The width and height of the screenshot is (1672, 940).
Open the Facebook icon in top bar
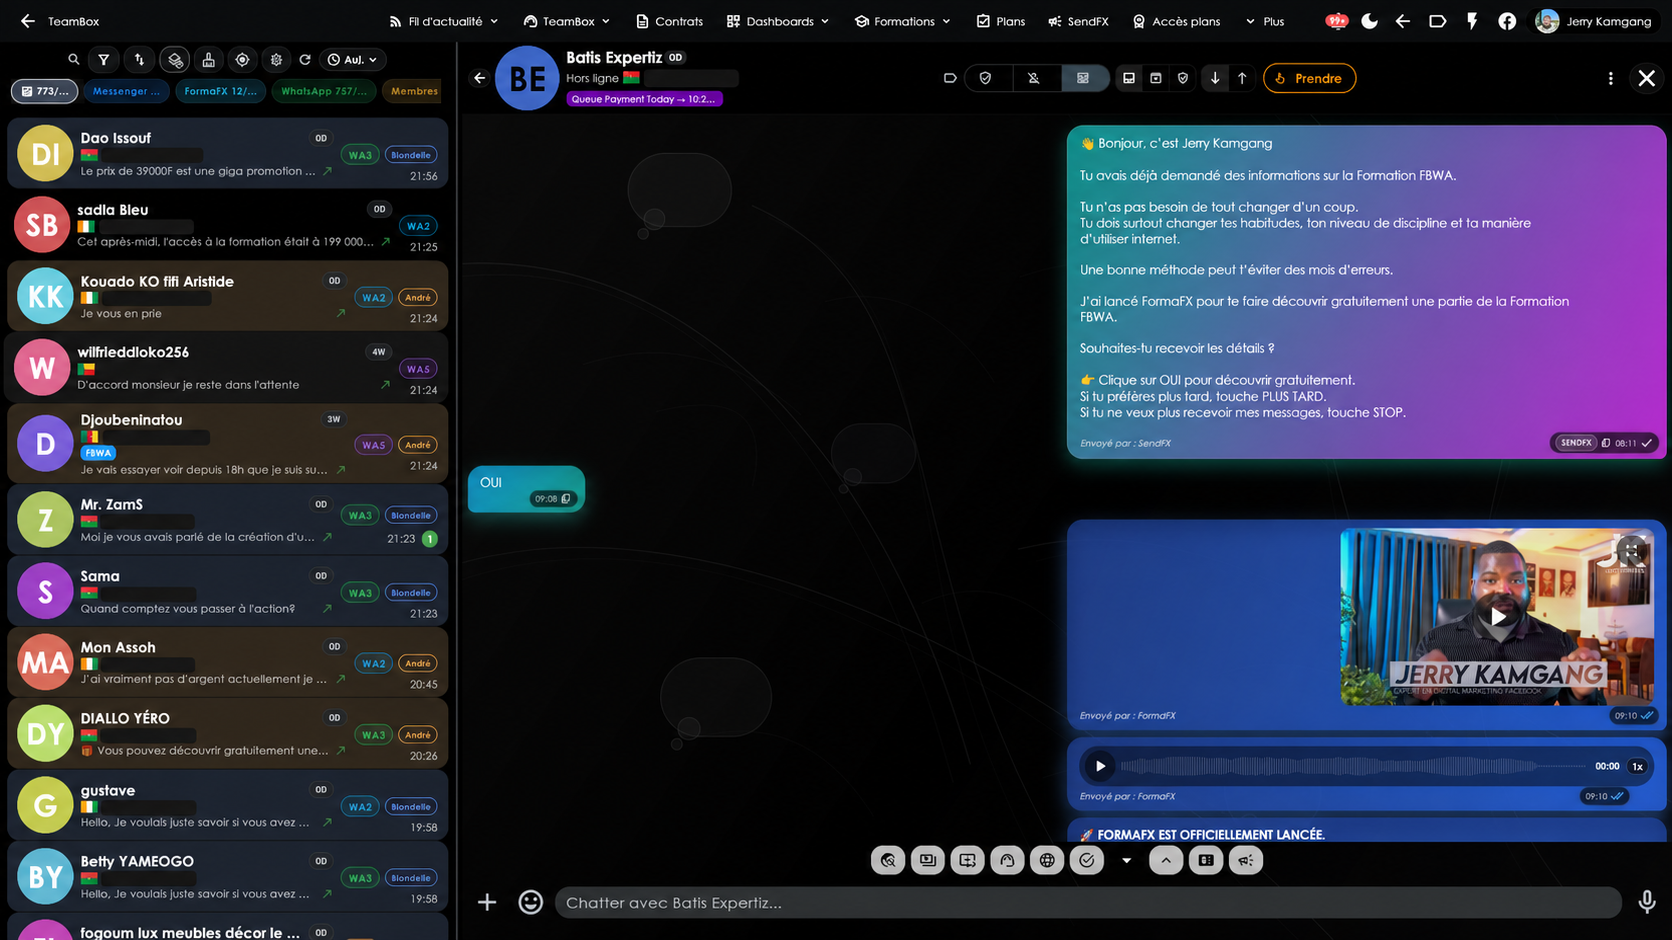point(1507,21)
